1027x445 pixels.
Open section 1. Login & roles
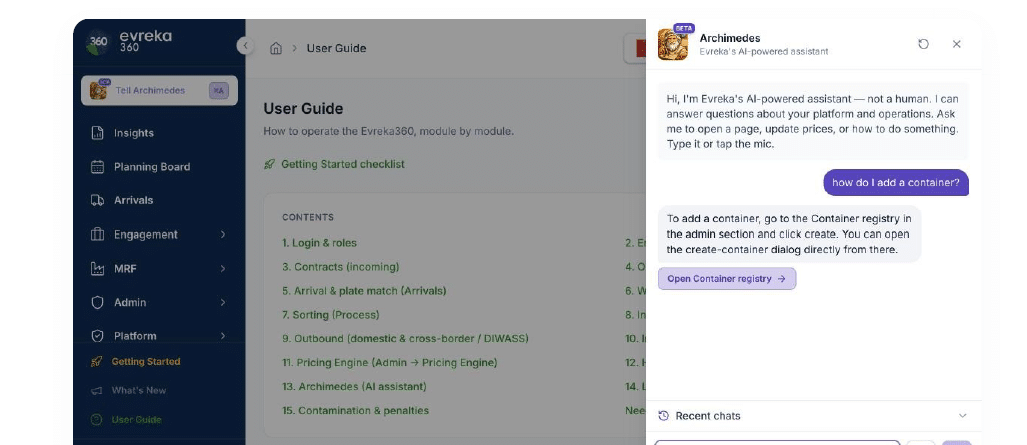(320, 243)
